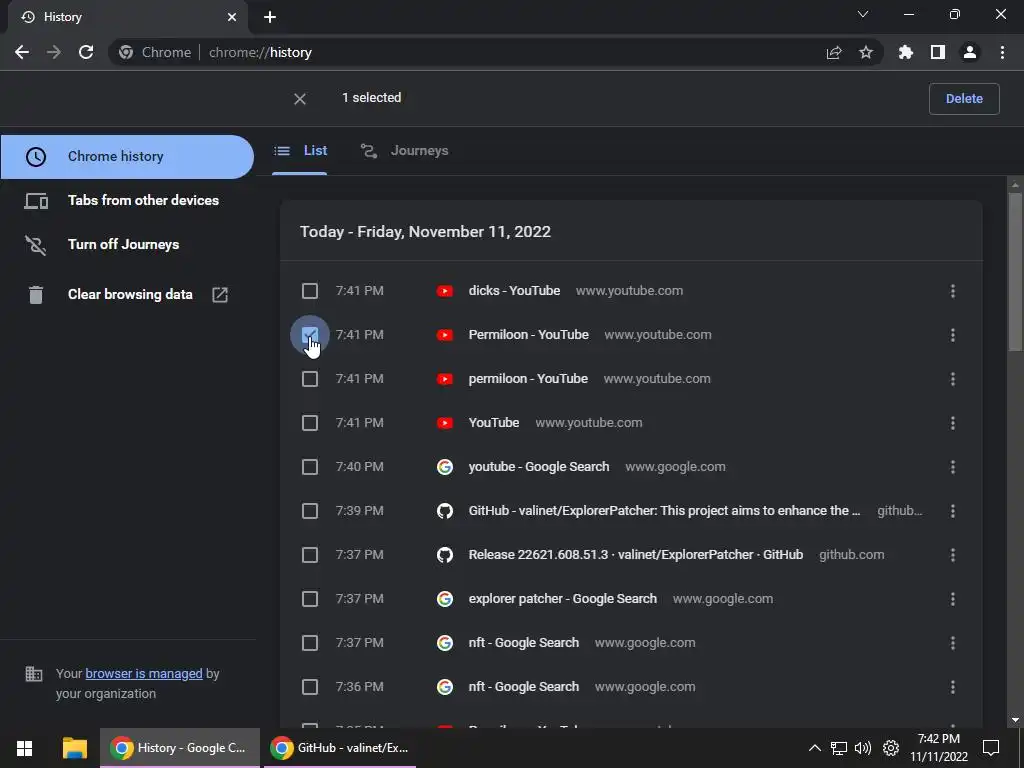The image size is (1024, 768).
Task: Click the external-link icon beside Clear browsing data
Action: point(220,295)
